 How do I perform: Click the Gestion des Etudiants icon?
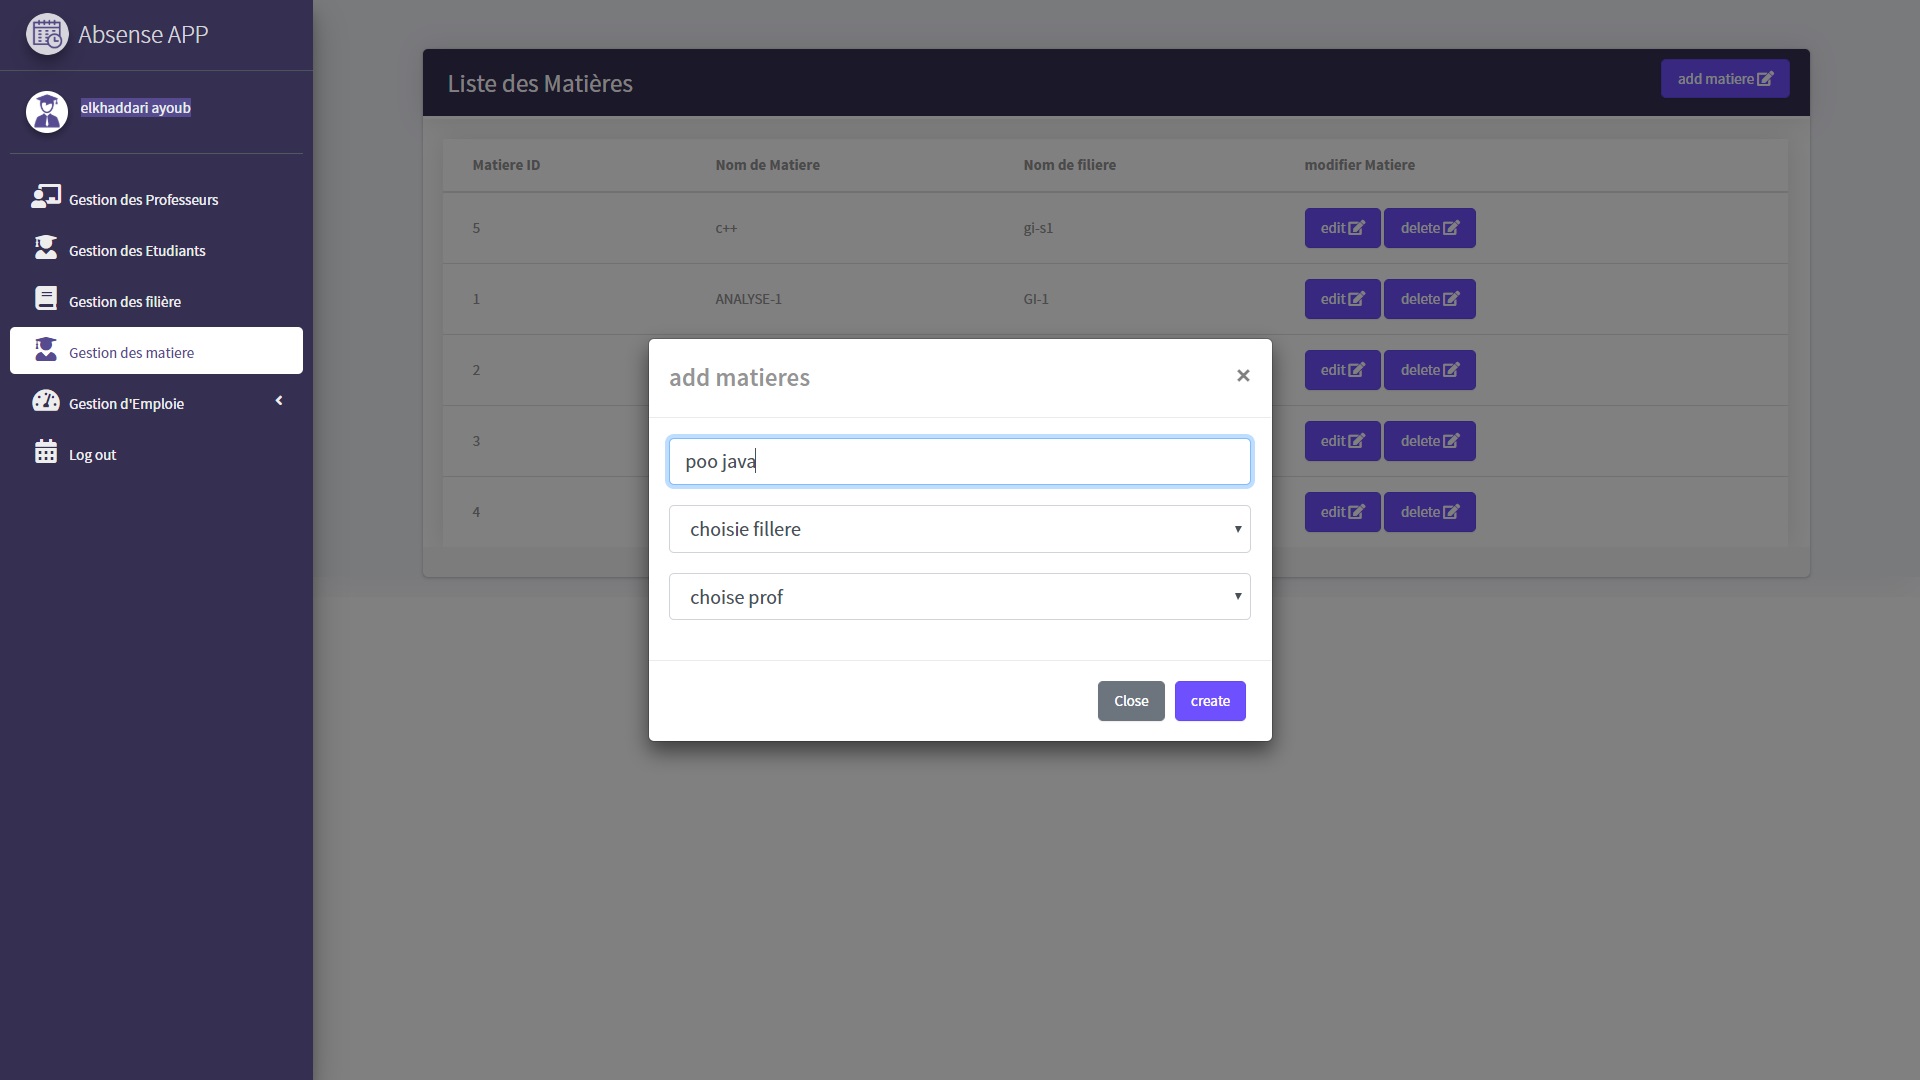46,248
